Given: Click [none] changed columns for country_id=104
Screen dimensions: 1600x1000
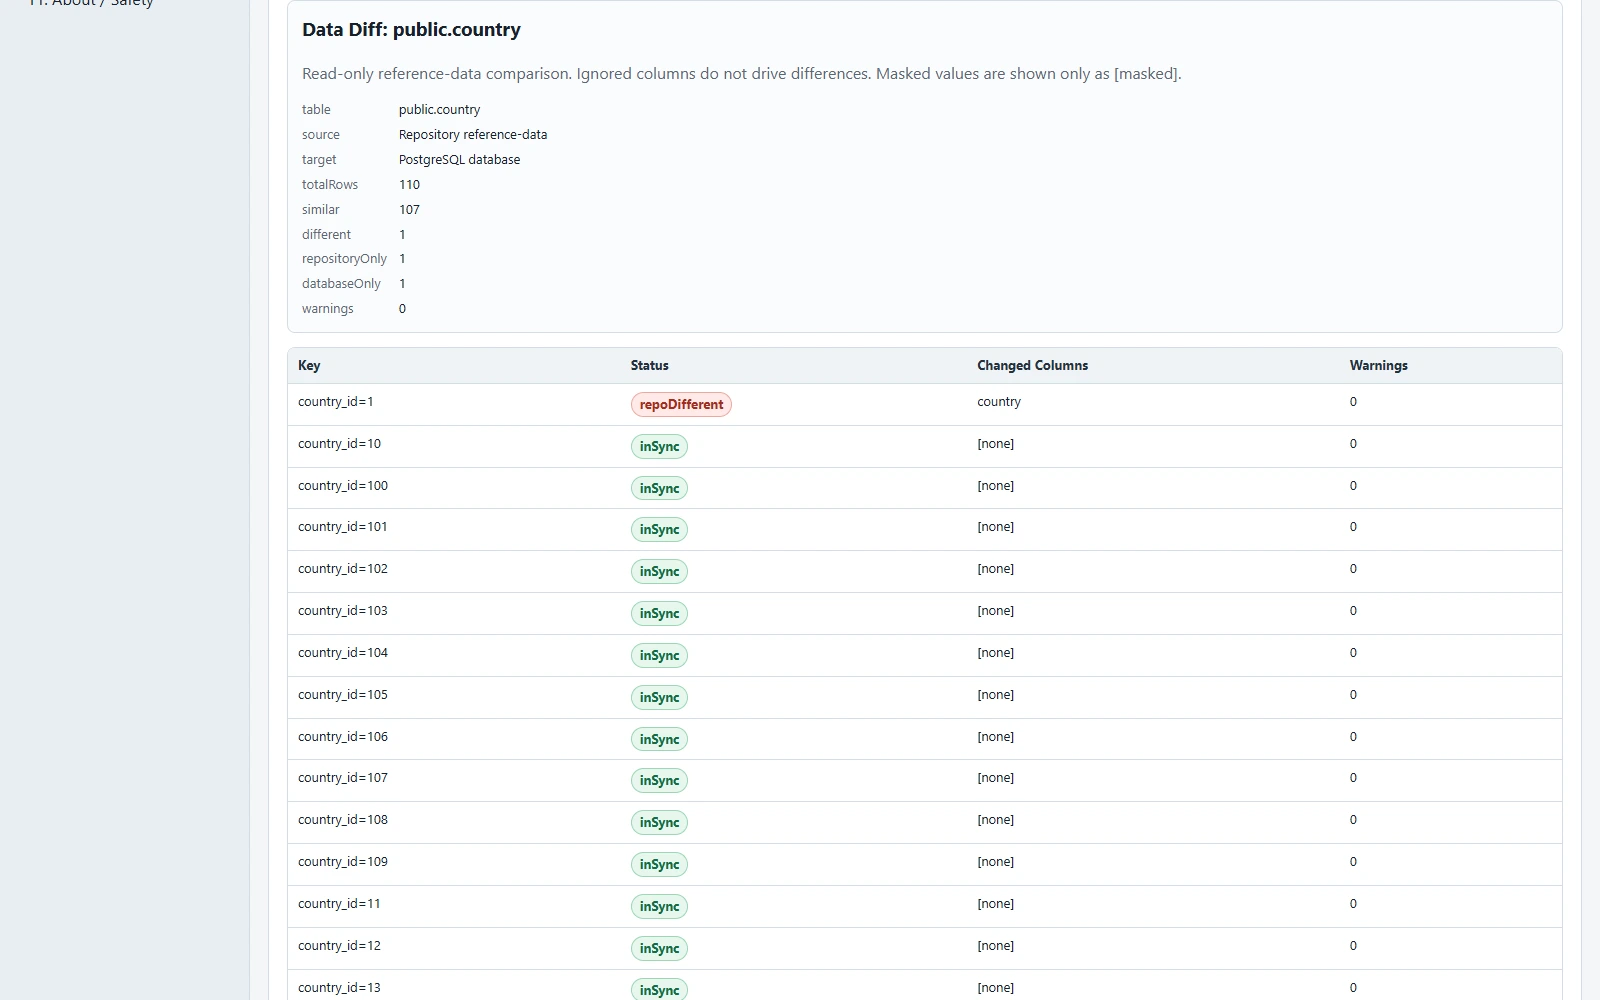Looking at the screenshot, I should tap(996, 653).
